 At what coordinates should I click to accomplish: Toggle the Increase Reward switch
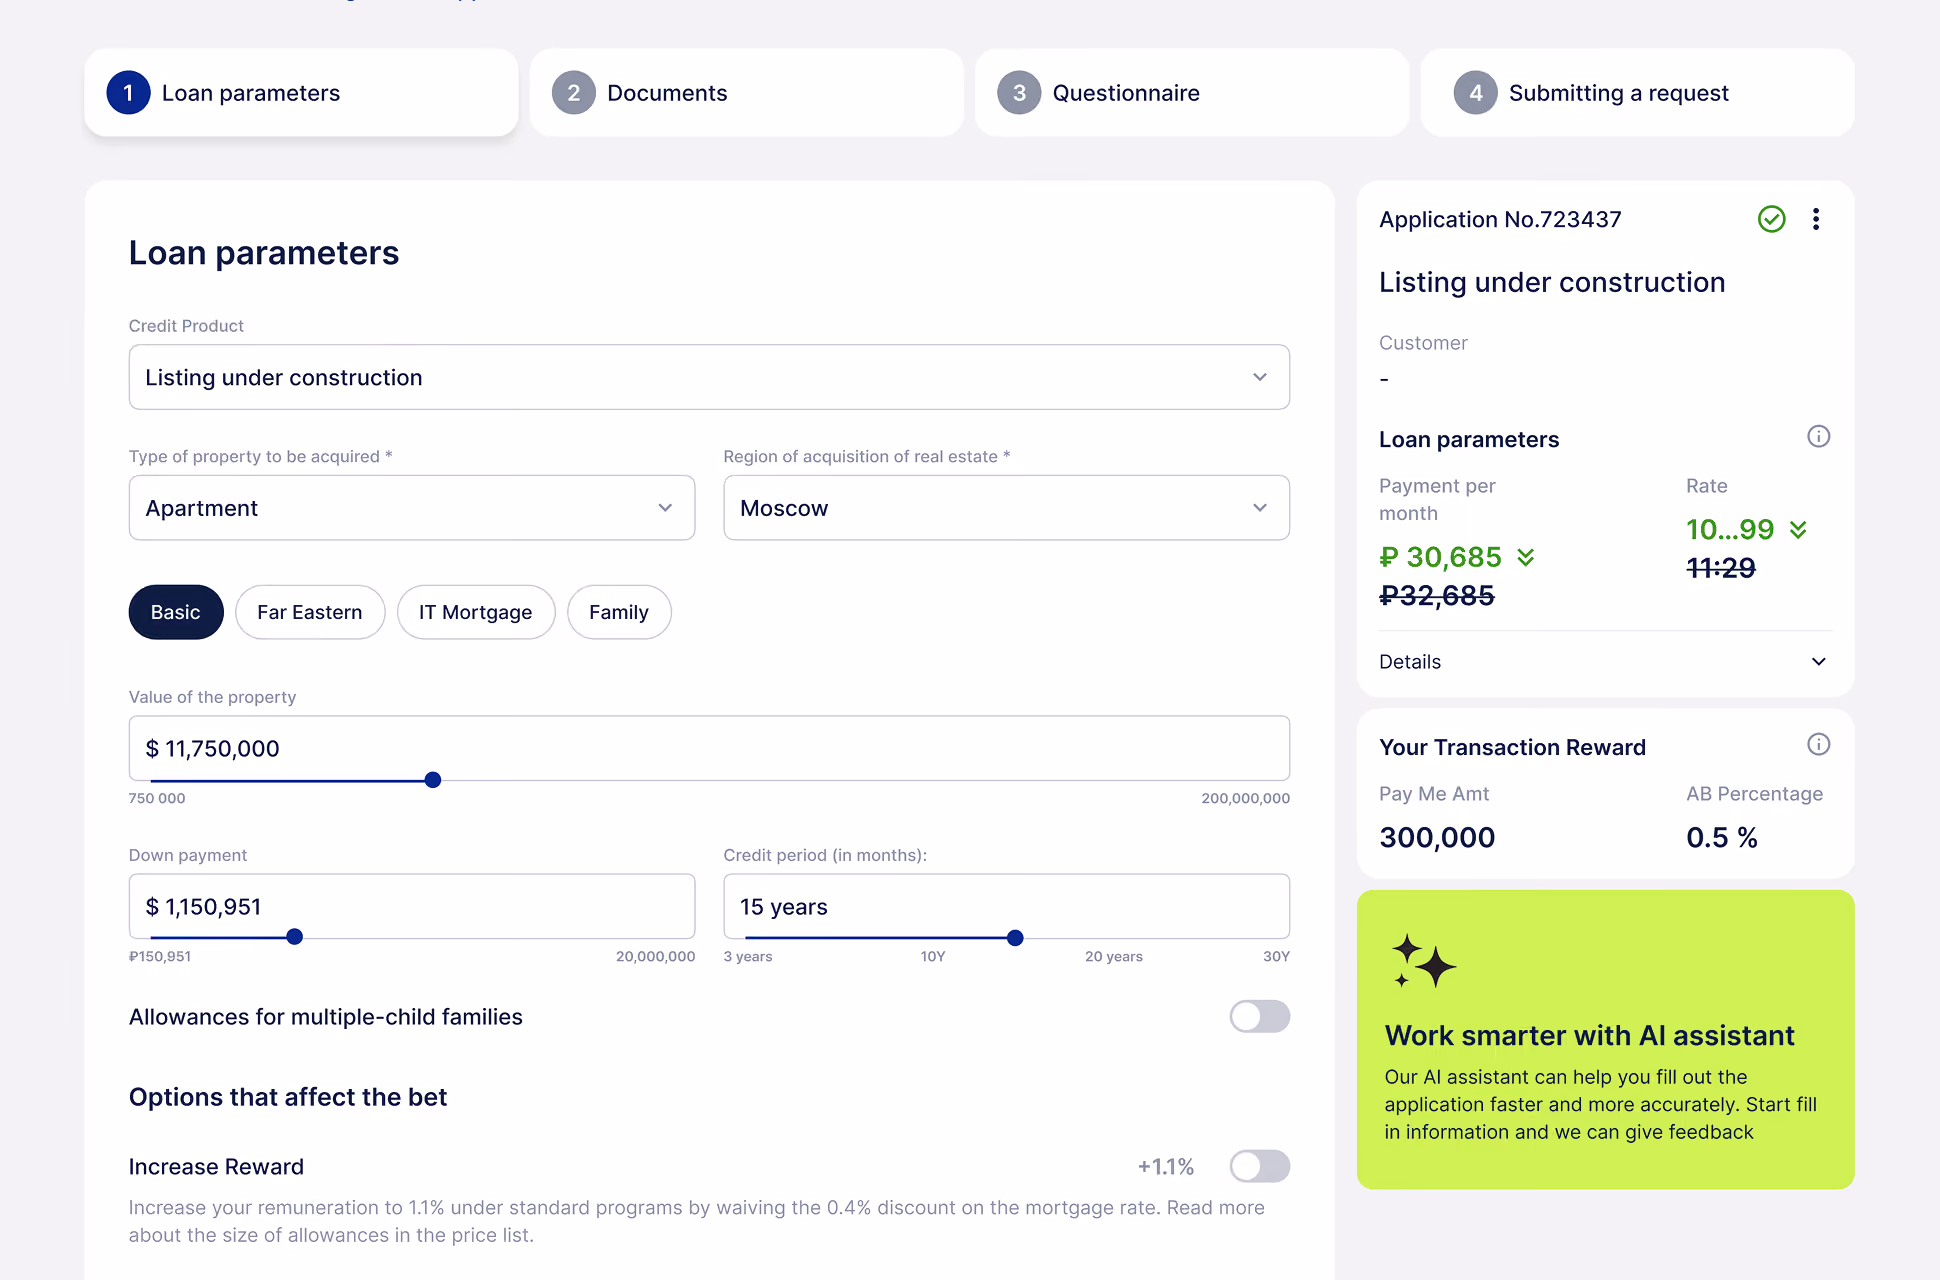[x=1259, y=1166]
